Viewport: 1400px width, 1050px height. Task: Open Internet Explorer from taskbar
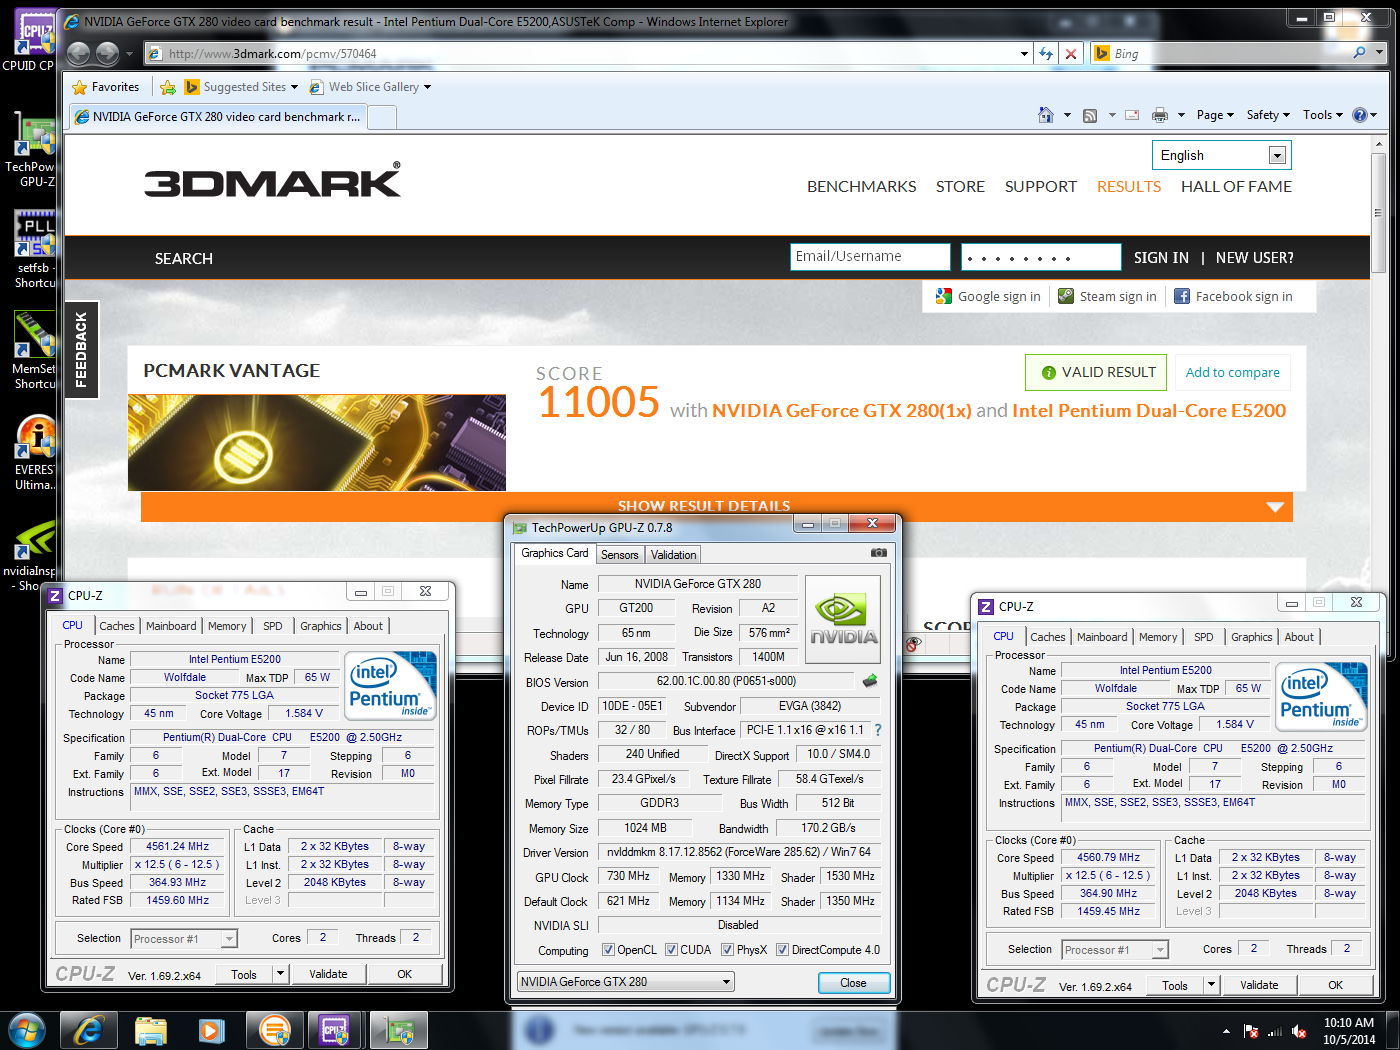coord(88,1030)
